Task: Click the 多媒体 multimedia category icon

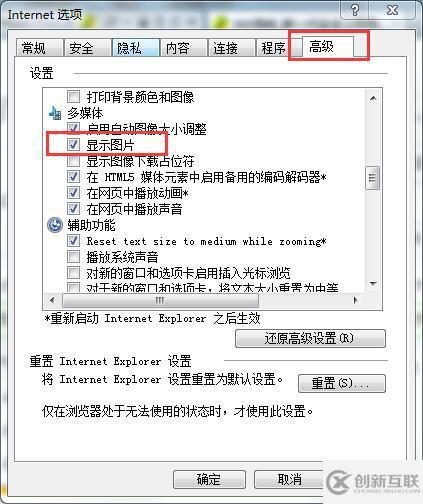Action: [55, 113]
